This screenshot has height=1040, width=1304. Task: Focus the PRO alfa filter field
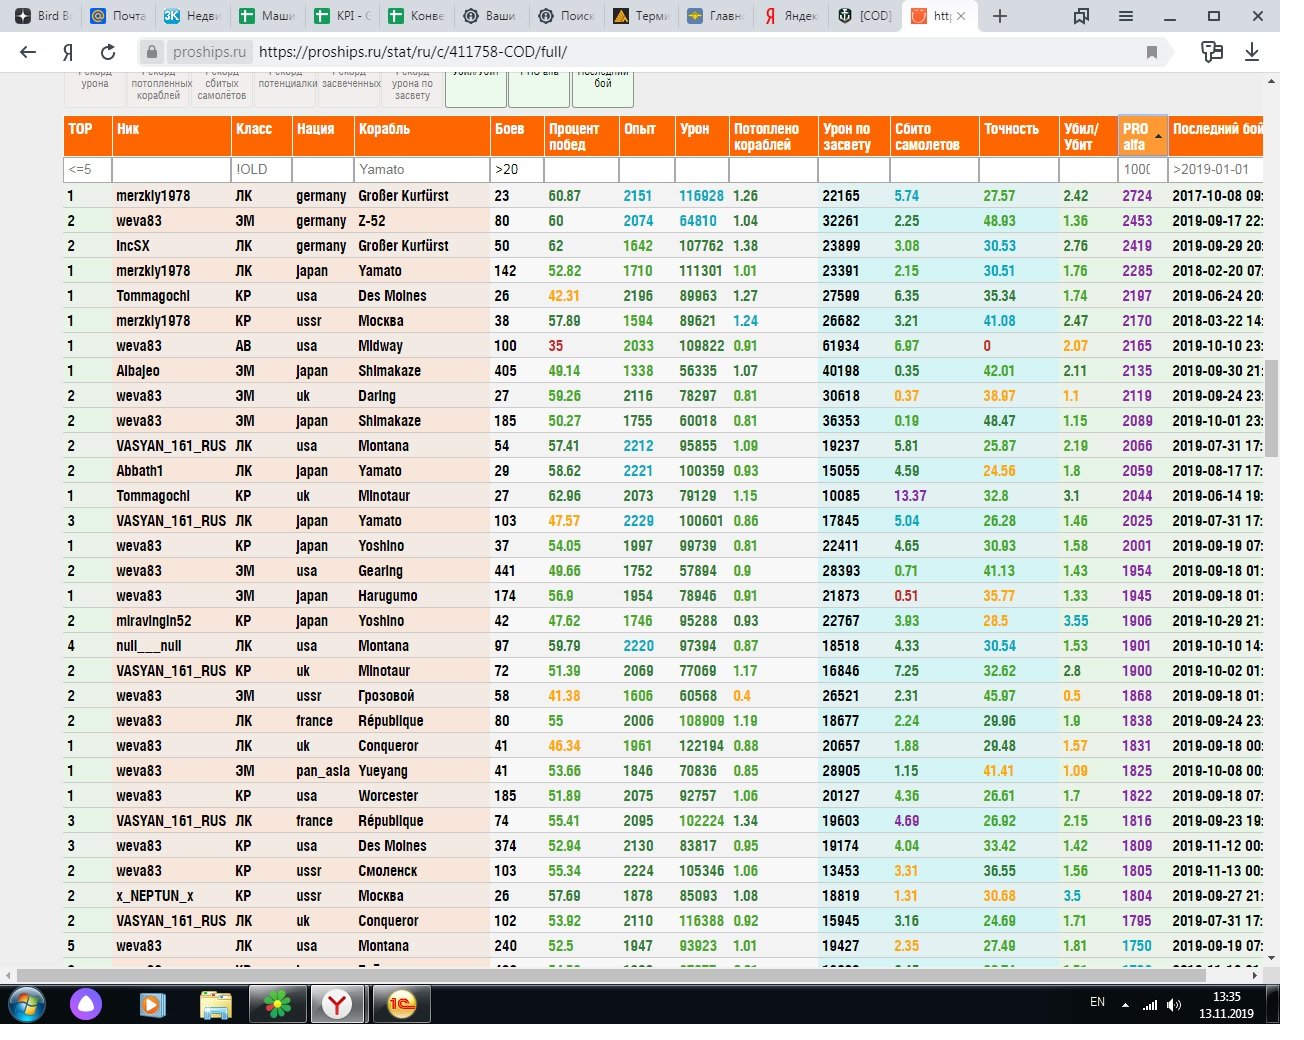1142,169
